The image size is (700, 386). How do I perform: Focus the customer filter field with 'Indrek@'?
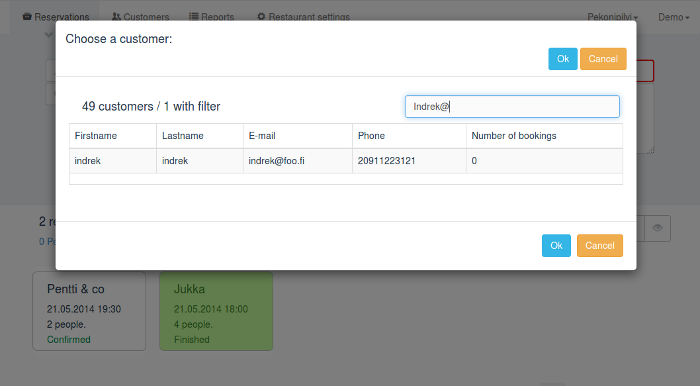(x=512, y=107)
